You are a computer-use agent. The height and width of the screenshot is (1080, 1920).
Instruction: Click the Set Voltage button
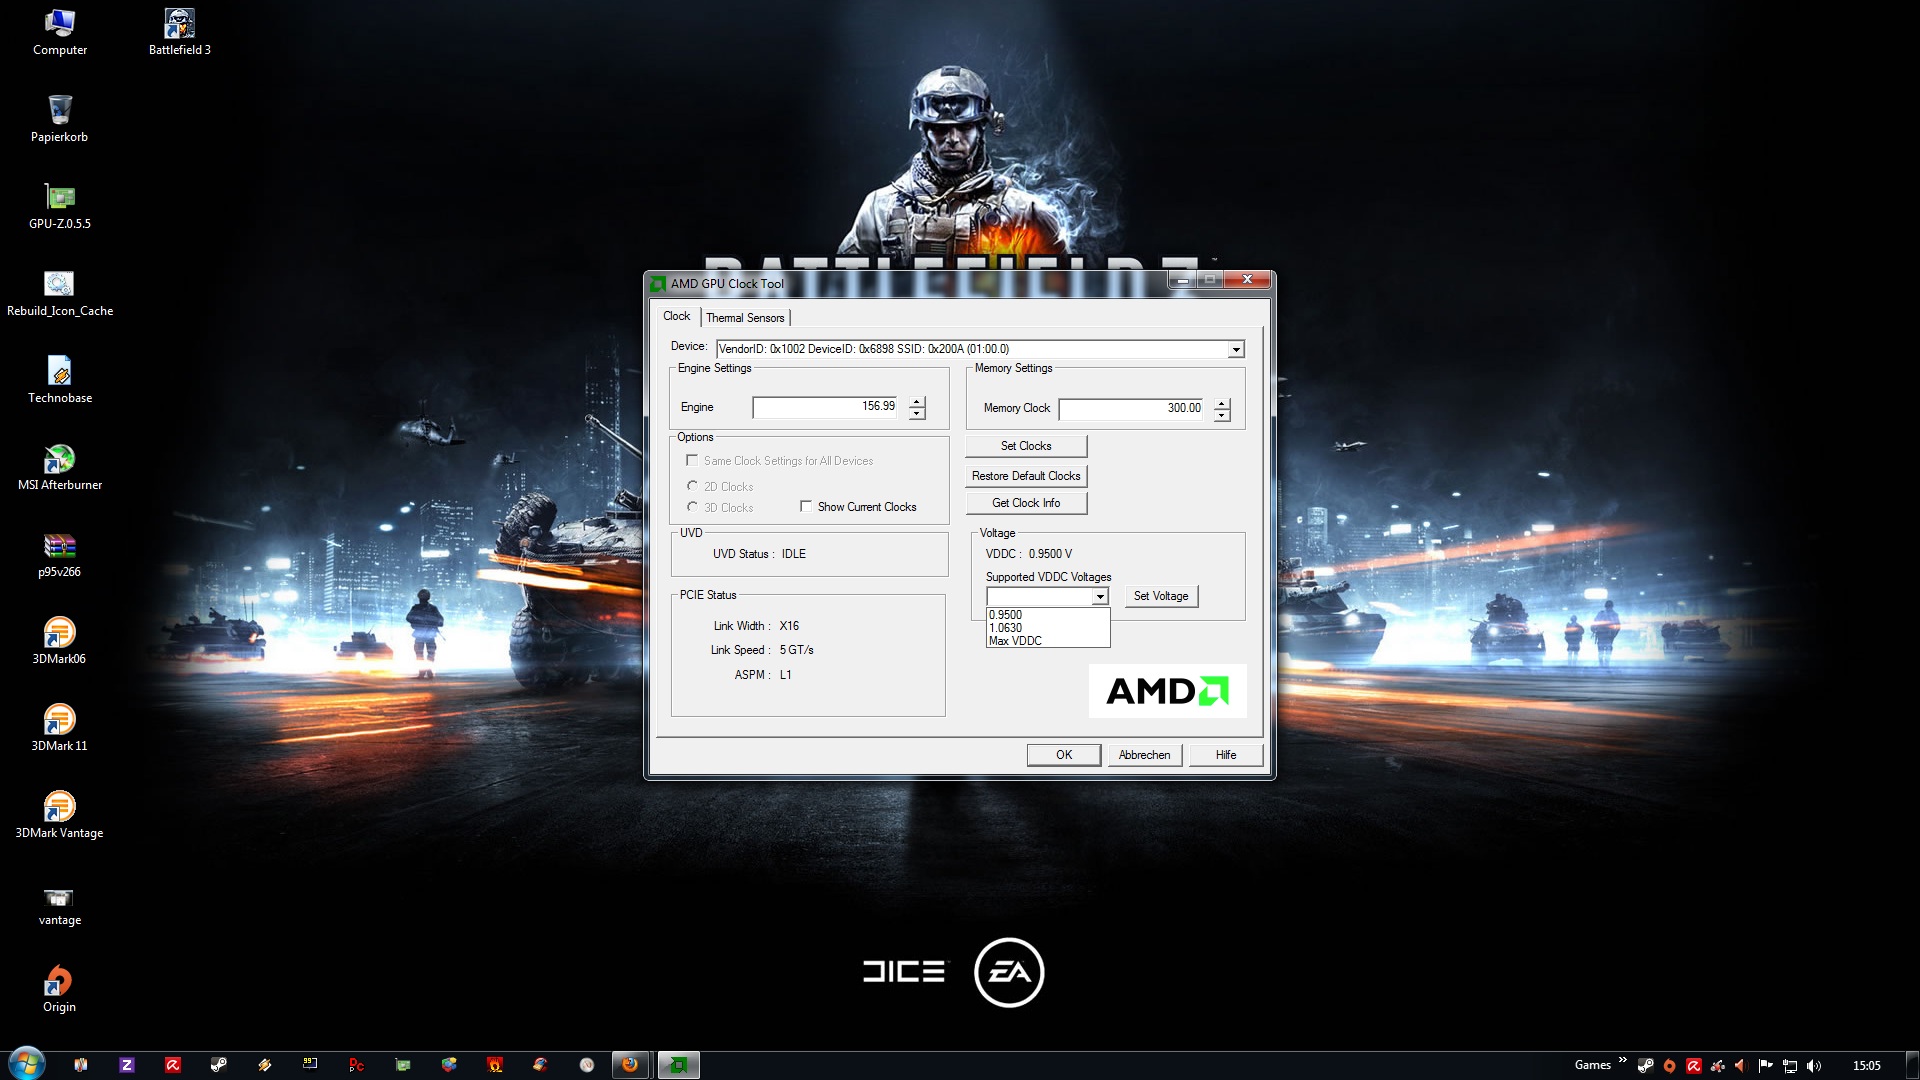tap(1161, 596)
